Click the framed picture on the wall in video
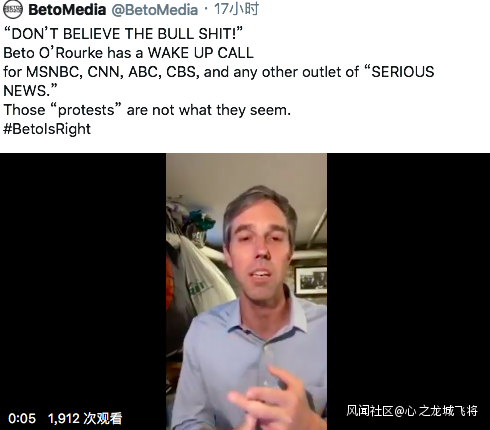Viewport: 490px width, 430px height. point(311,281)
